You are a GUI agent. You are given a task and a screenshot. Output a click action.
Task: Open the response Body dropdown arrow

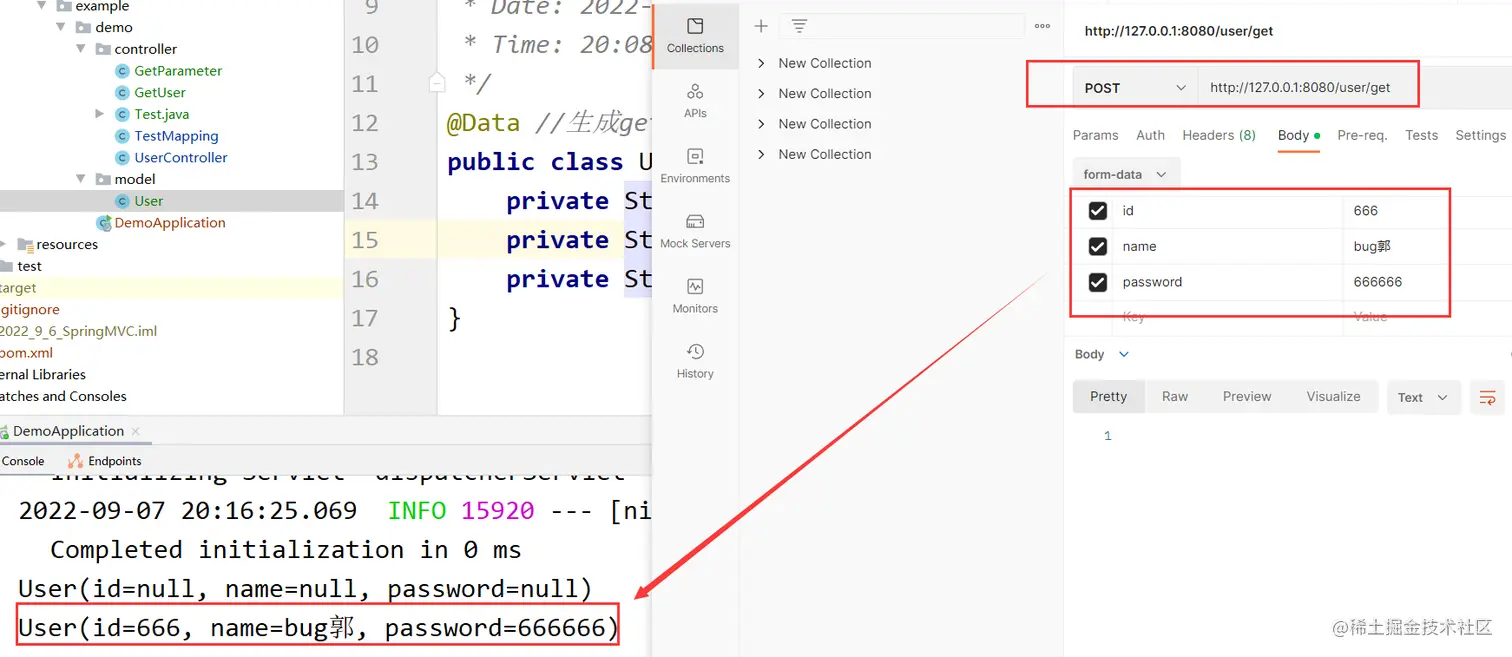pyautogui.click(x=1123, y=354)
